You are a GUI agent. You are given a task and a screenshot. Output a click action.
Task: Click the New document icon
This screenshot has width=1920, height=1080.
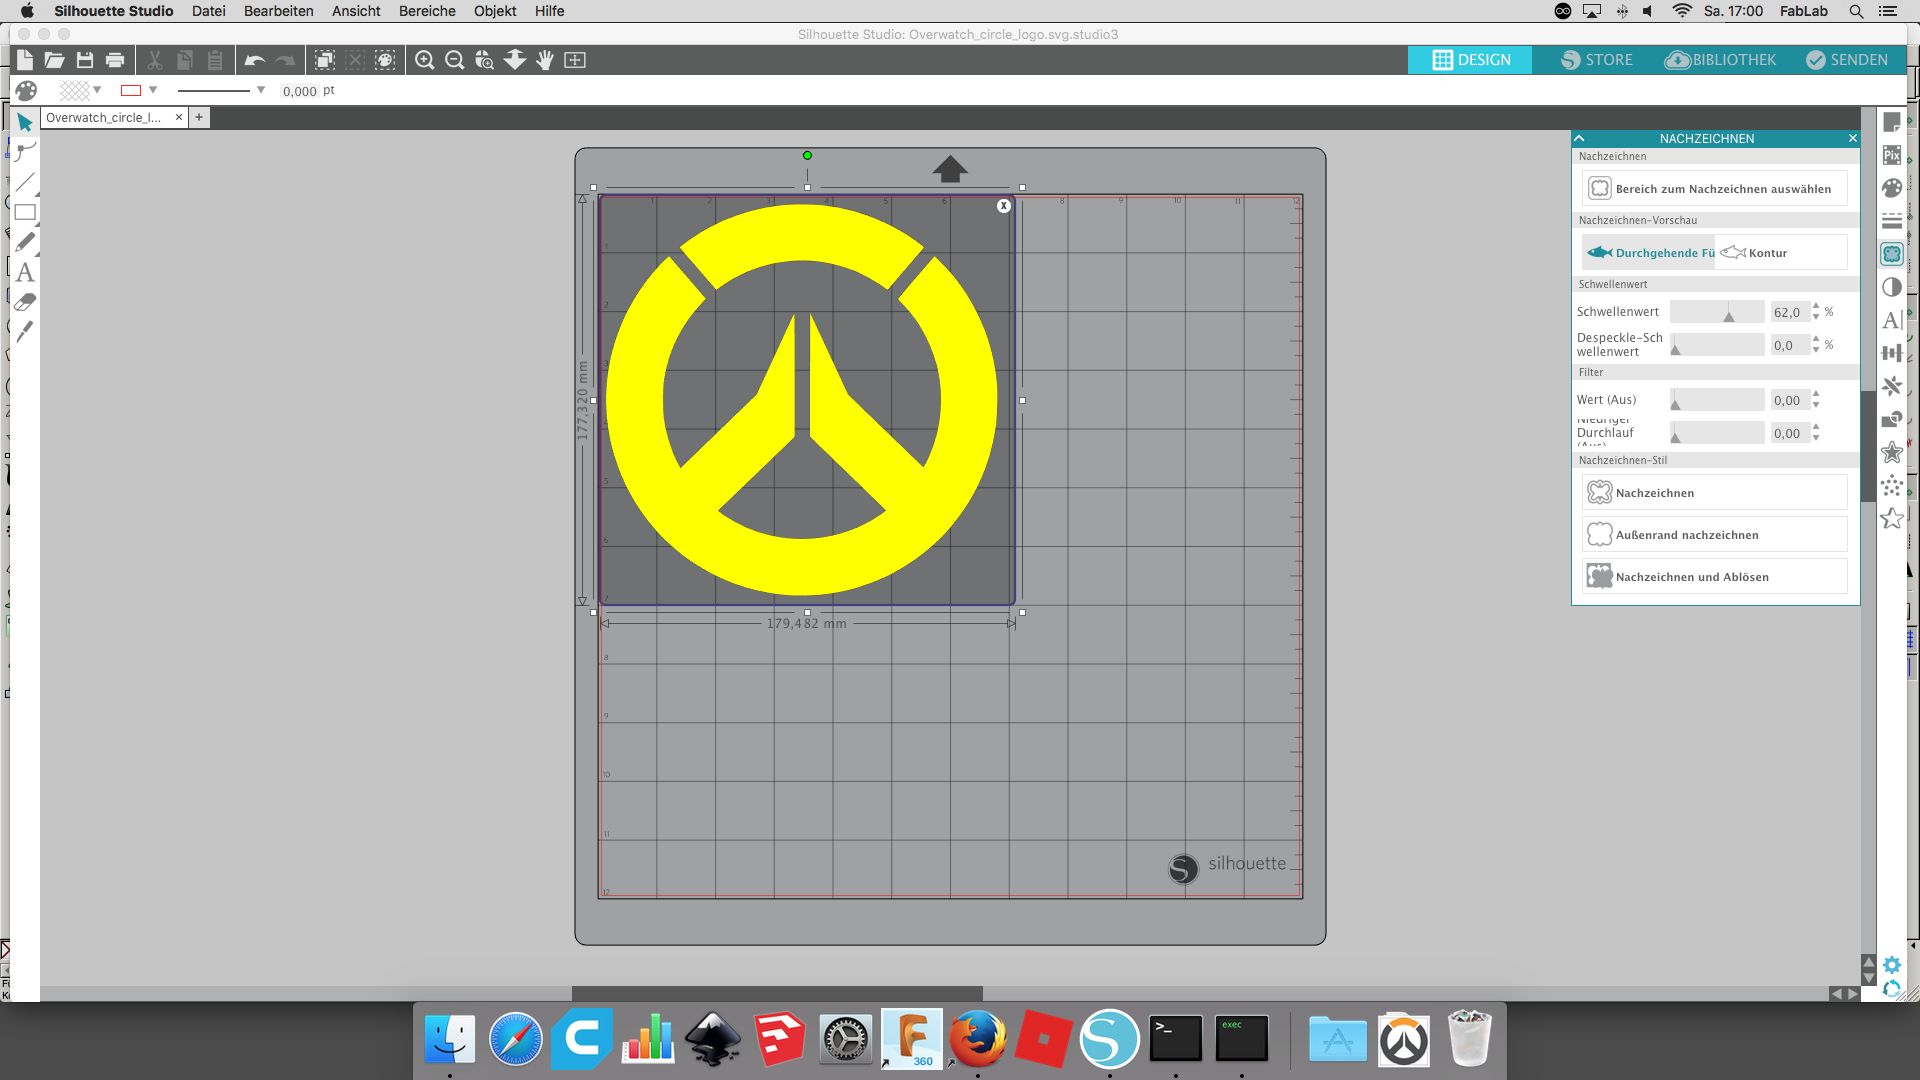pyautogui.click(x=25, y=60)
